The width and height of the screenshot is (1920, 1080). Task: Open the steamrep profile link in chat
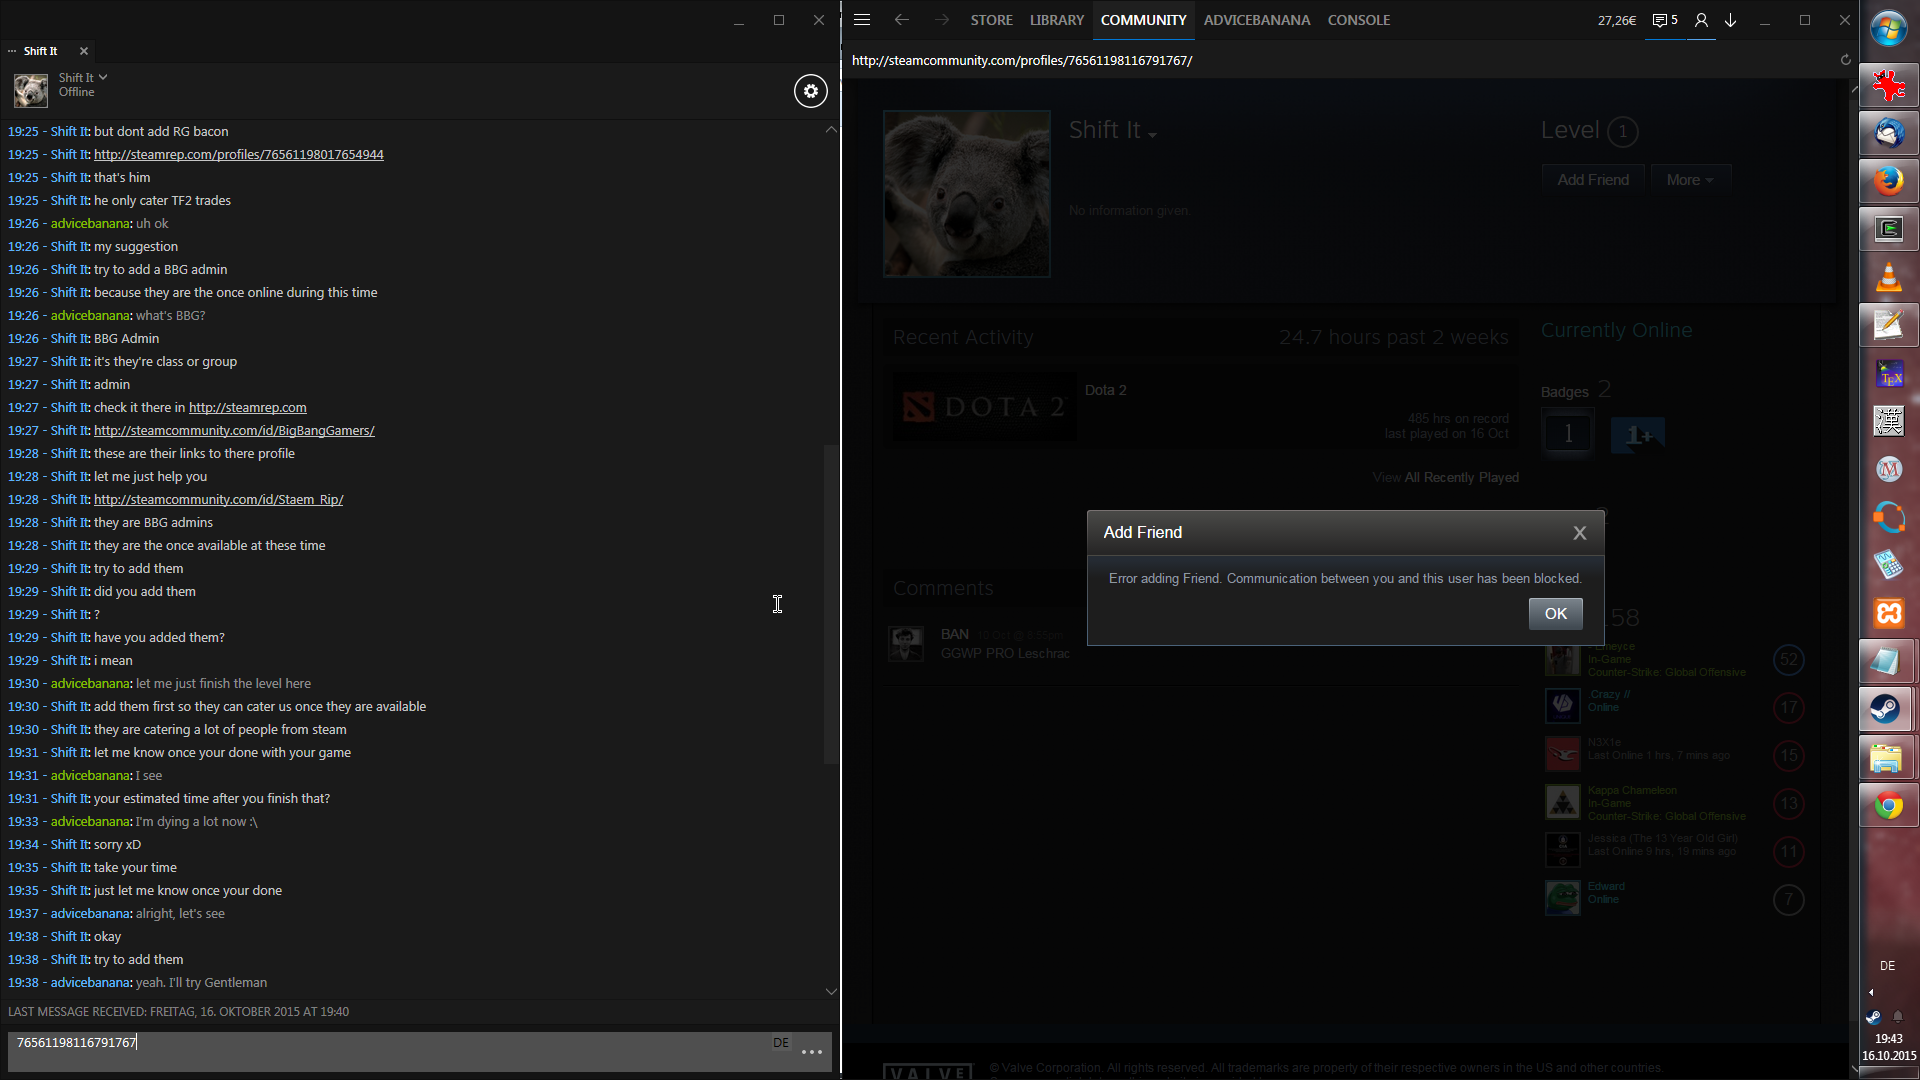238,155
